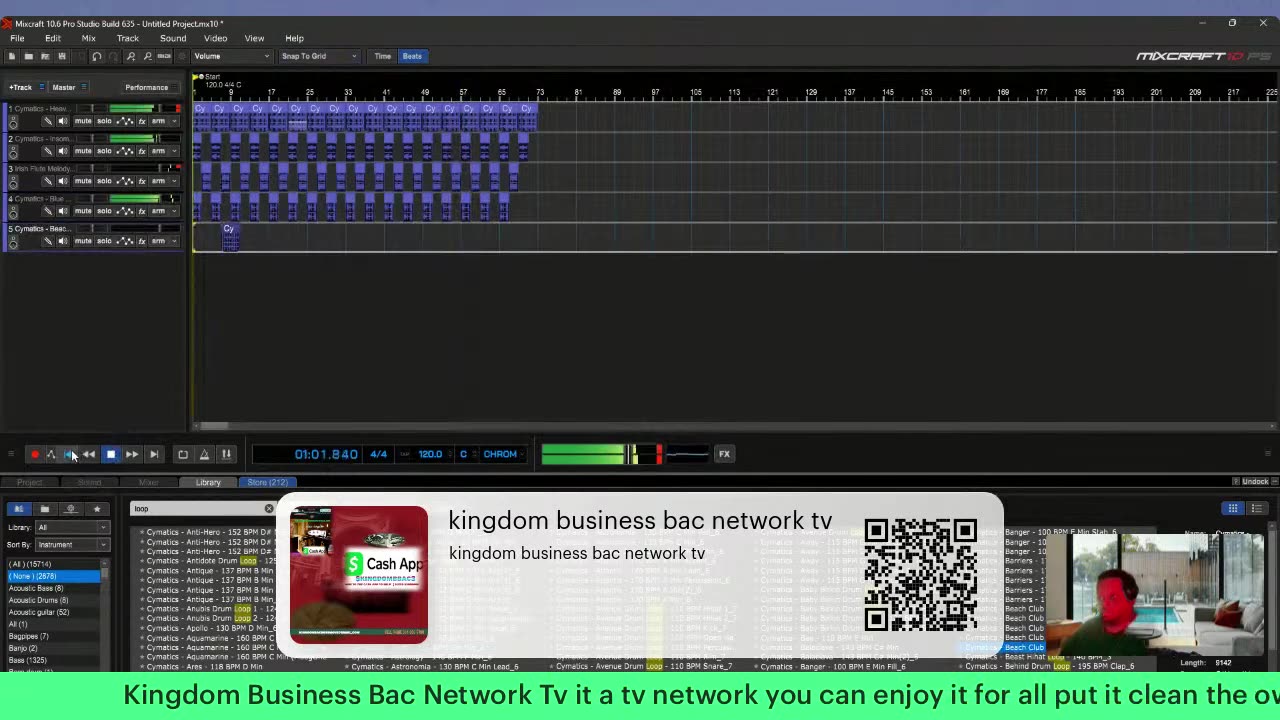Viewport: 1280px width, 720px height.
Task: Open fx for track 3 Irish Flute Melody
Action: tap(142, 181)
